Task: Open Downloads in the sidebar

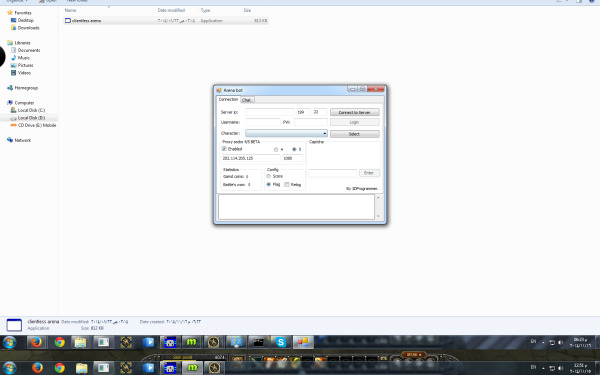Action: coord(28,28)
